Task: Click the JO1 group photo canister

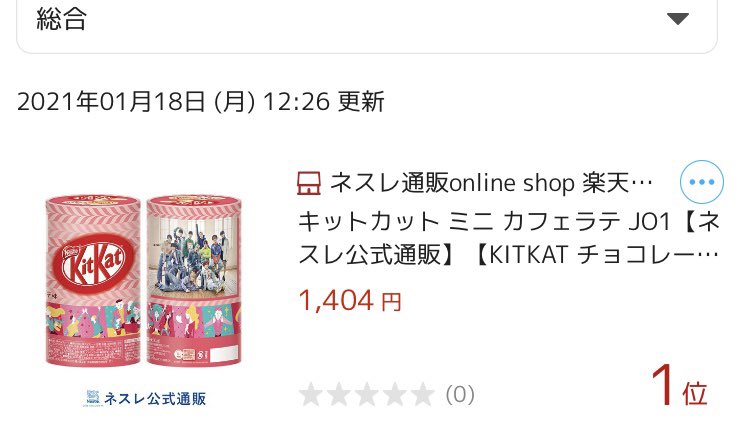Action: (194, 280)
